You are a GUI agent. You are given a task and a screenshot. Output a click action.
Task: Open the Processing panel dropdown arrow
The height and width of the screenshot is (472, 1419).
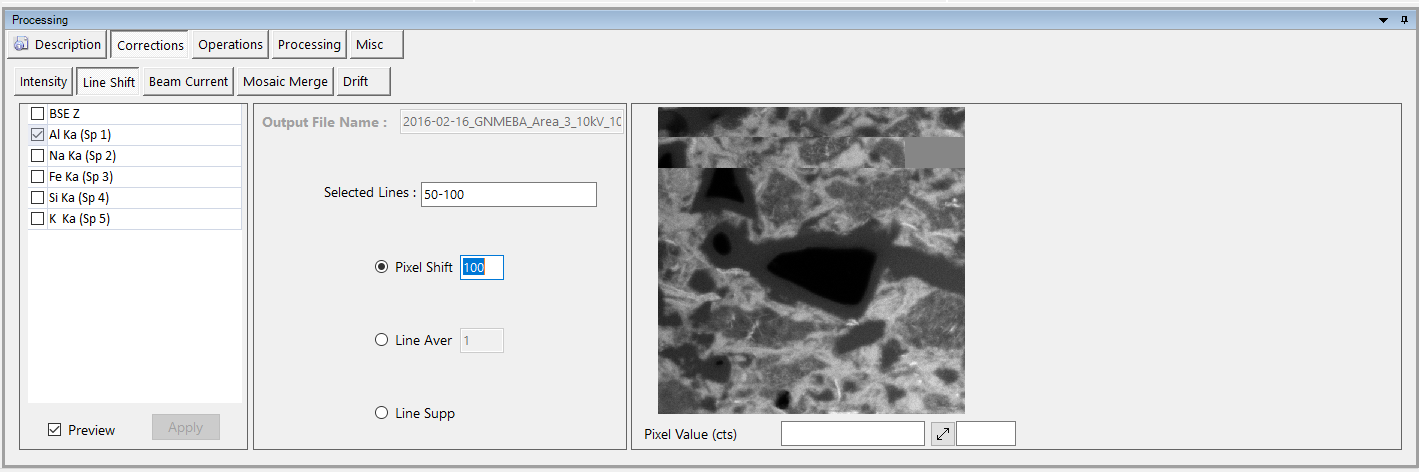click(x=1384, y=20)
